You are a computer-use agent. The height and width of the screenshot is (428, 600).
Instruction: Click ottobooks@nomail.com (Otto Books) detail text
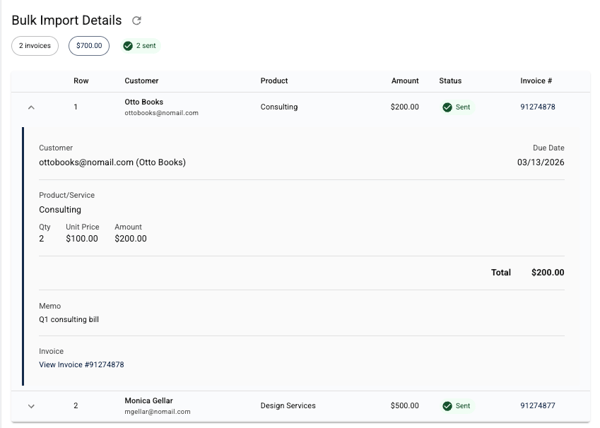point(112,162)
